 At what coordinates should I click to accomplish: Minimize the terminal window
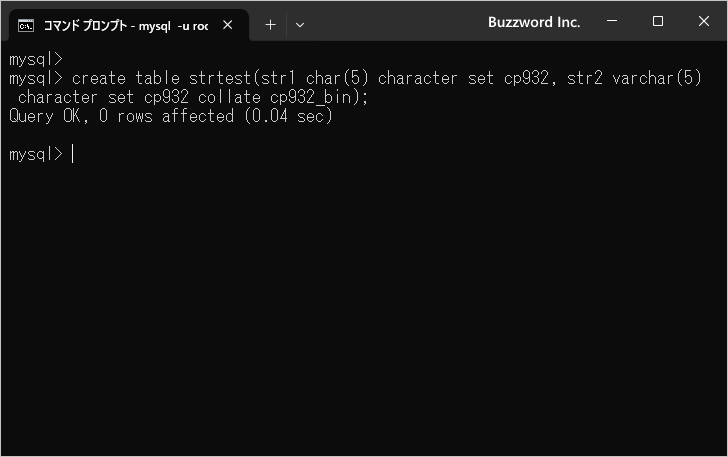point(612,21)
